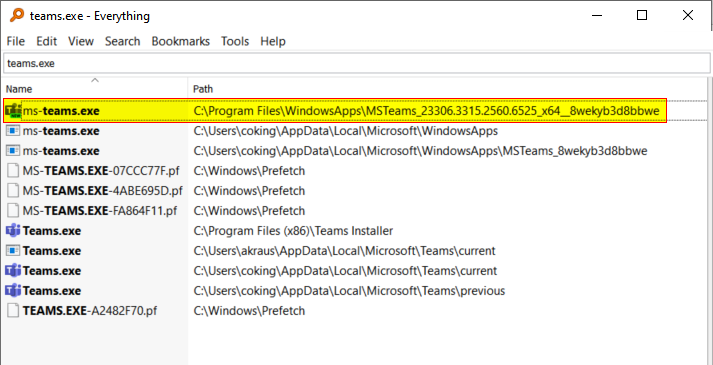Click Teams icon of Teams Installer row

[13, 230]
